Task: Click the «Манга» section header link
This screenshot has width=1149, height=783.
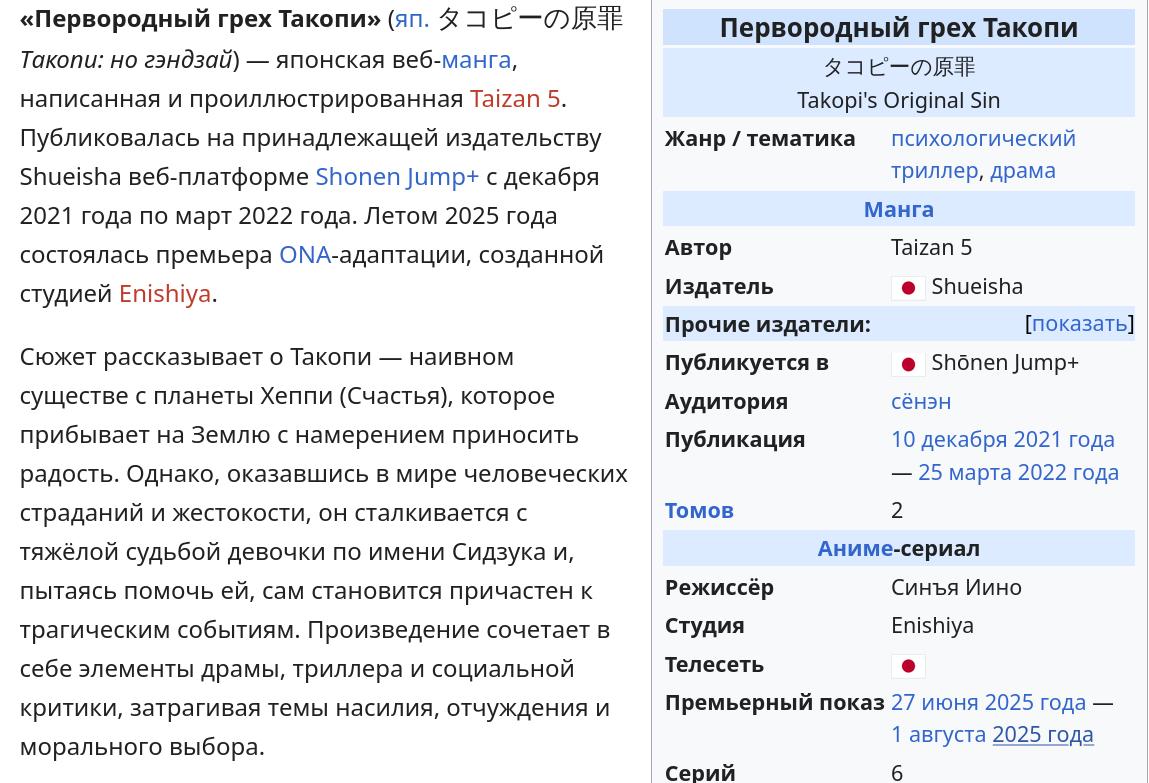Action: (898, 209)
